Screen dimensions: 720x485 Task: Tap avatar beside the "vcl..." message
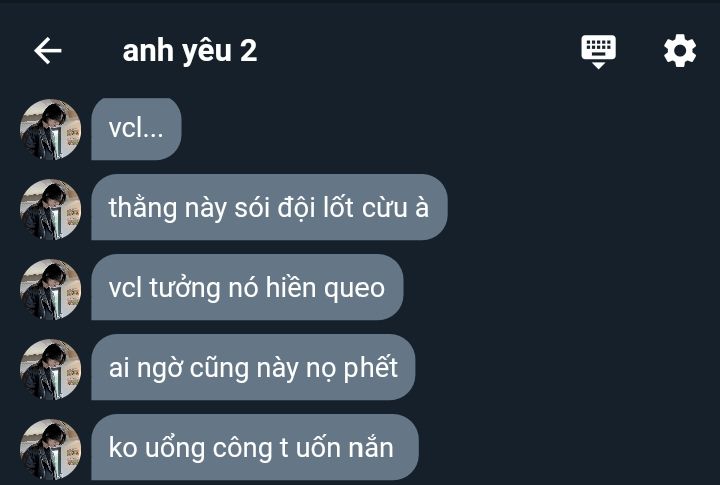pos(51,130)
